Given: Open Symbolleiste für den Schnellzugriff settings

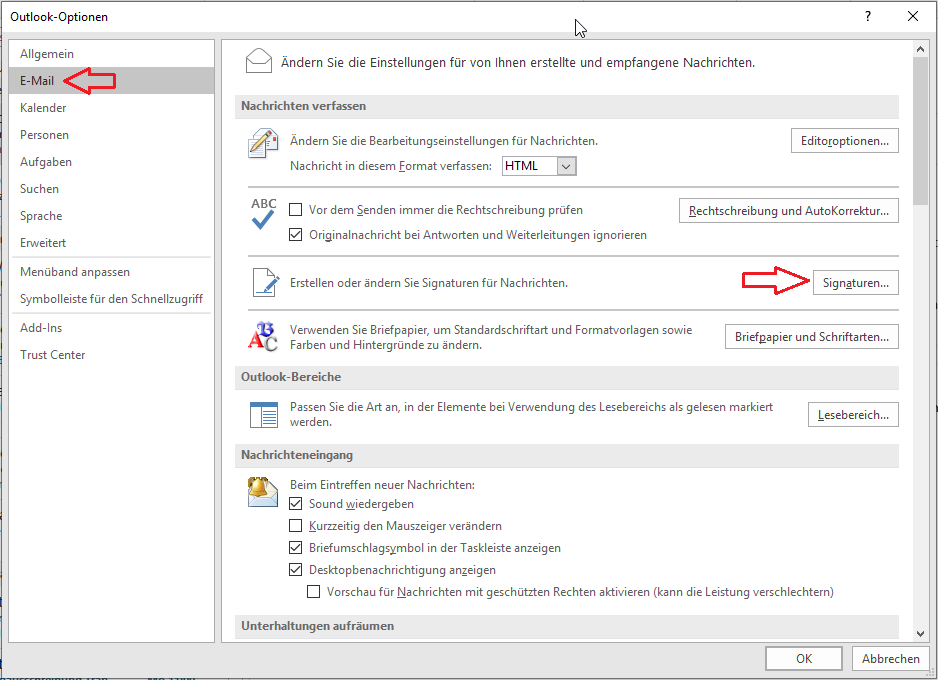Looking at the screenshot, I should (x=112, y=298).
